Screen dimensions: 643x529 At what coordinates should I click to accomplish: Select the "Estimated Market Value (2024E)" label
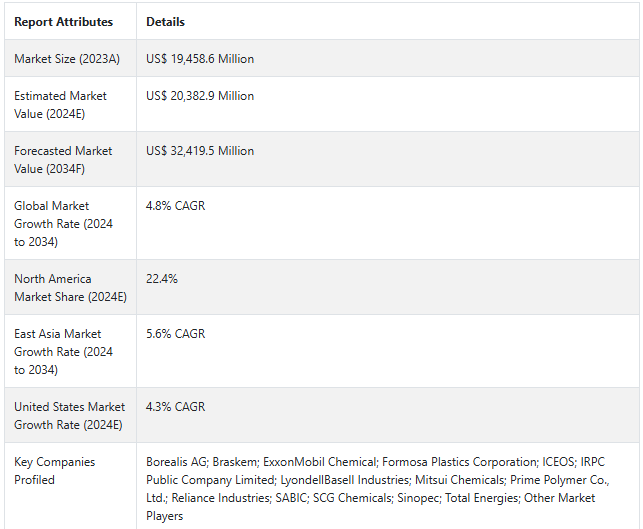[x=61, y=105]
